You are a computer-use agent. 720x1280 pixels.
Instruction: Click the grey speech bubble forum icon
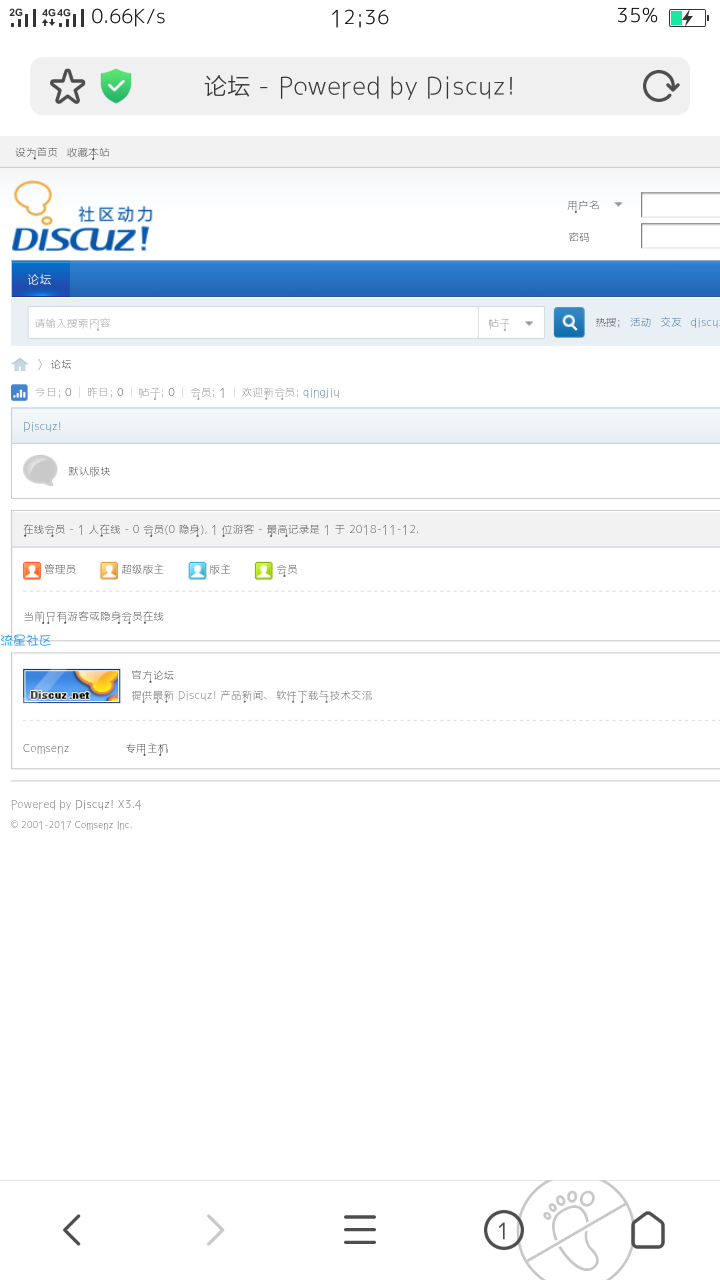click(x=40, y=470)
